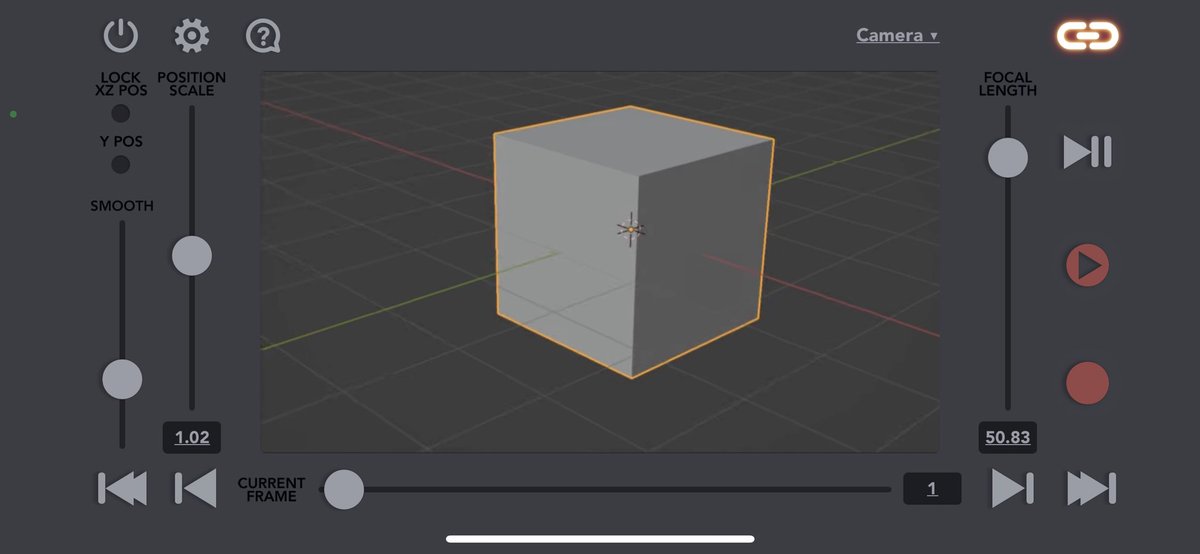Step forward one frame
This screenshot has width=1200, height=554.
(x=1012, y=488)
